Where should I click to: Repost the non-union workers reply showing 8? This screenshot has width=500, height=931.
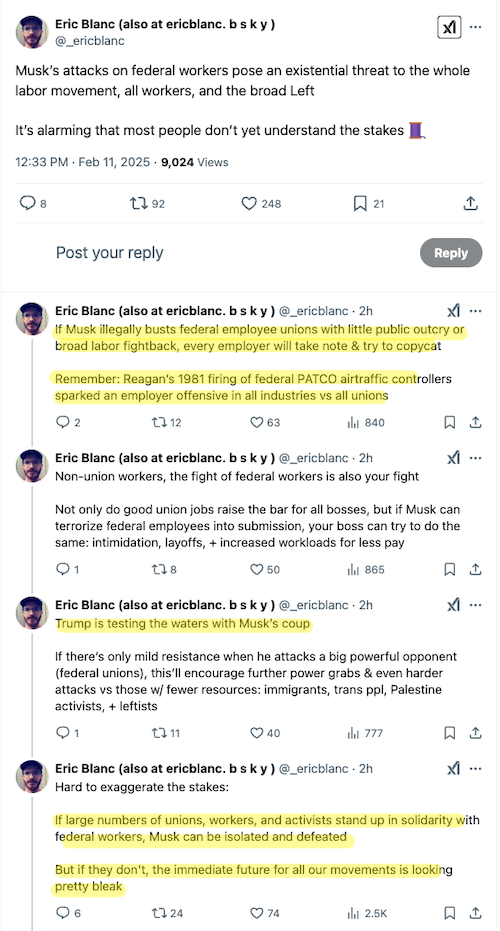pyautogui.click(x=164, y=569)
